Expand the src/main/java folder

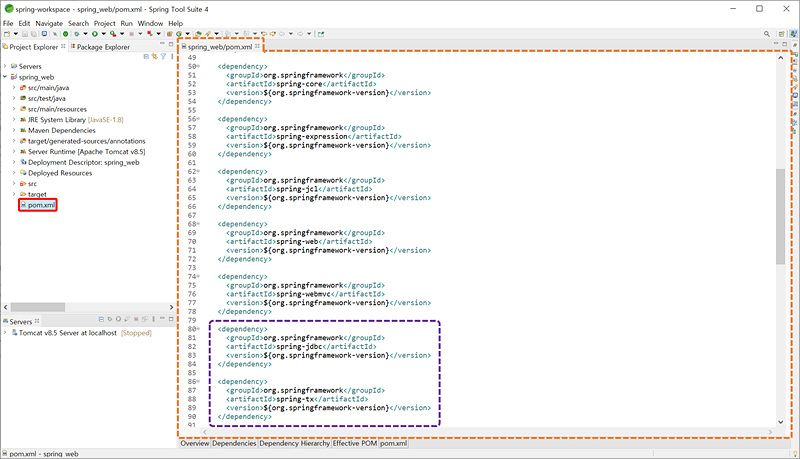(14, 88)
